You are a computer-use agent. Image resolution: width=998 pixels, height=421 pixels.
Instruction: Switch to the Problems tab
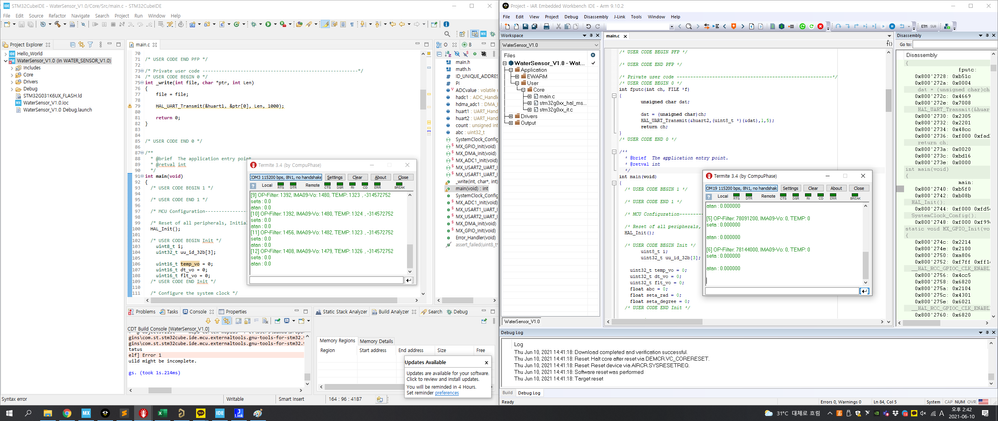point(142,311)
